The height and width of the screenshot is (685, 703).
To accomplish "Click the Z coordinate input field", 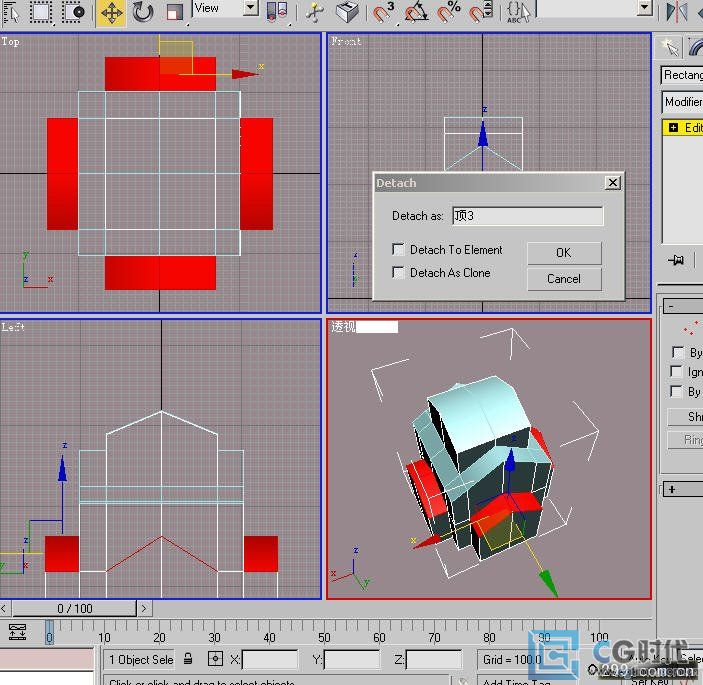I will (434, 659).
